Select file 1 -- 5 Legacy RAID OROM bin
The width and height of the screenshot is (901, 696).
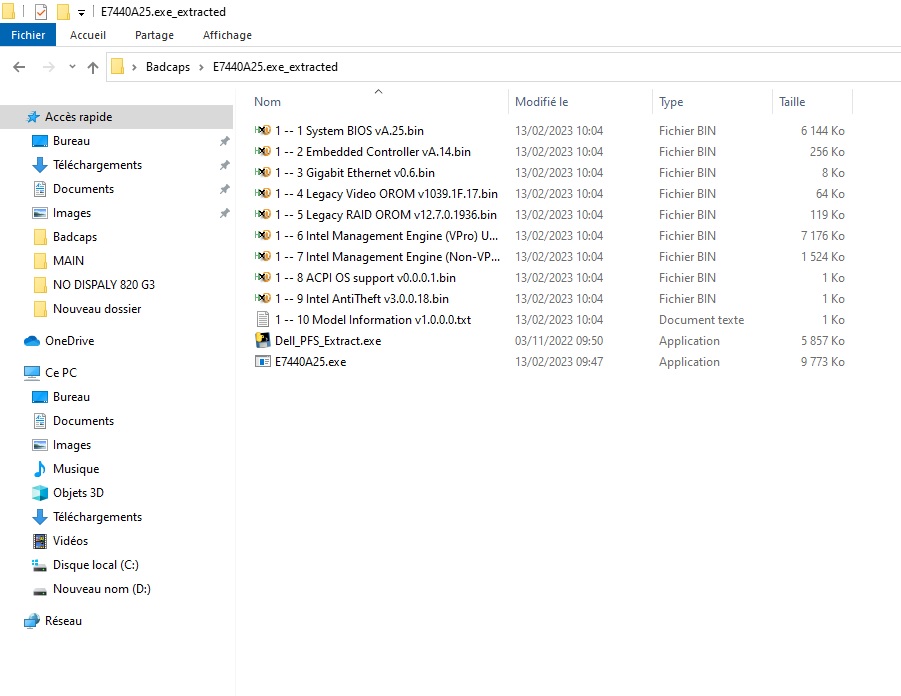click(x=386, y=215)
